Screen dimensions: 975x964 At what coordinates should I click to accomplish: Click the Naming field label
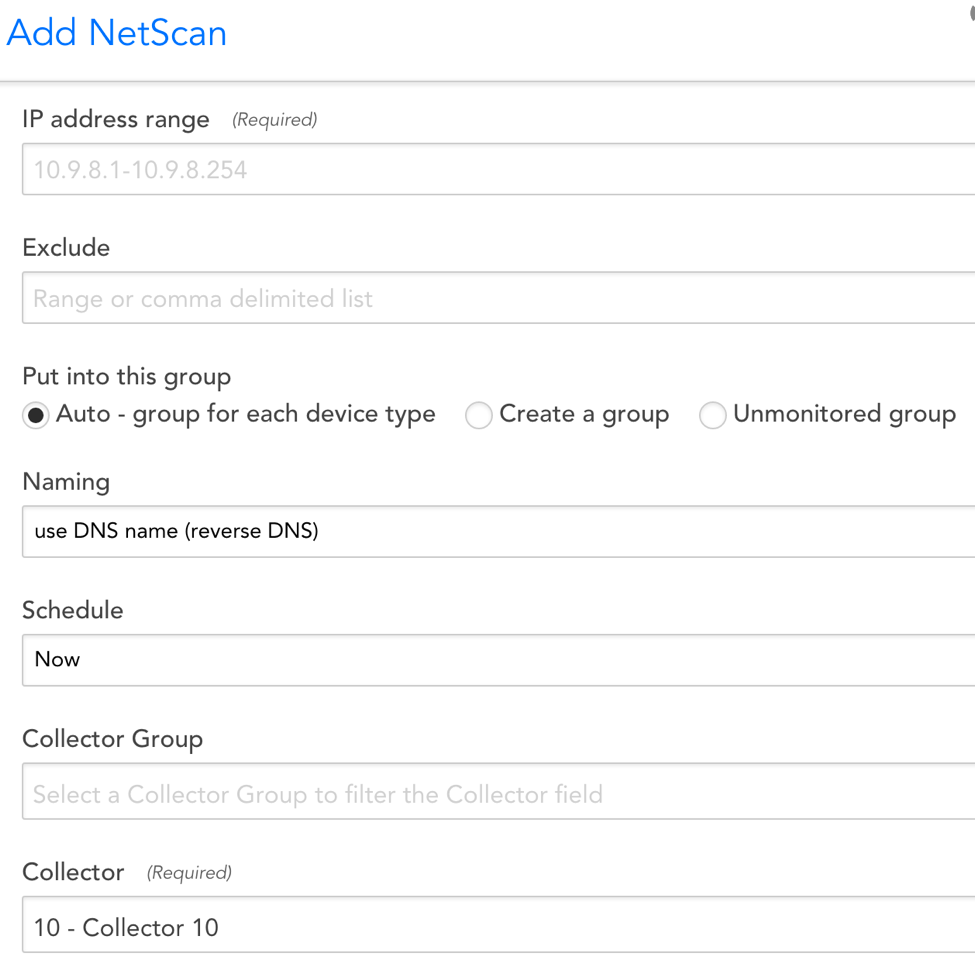[x=66, y=482]
